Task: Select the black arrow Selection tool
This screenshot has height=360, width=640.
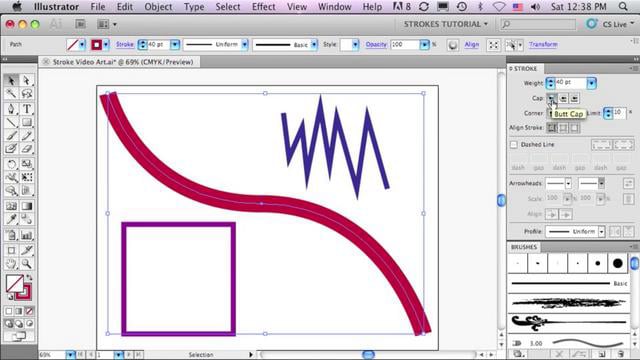Action: (11, 80)
